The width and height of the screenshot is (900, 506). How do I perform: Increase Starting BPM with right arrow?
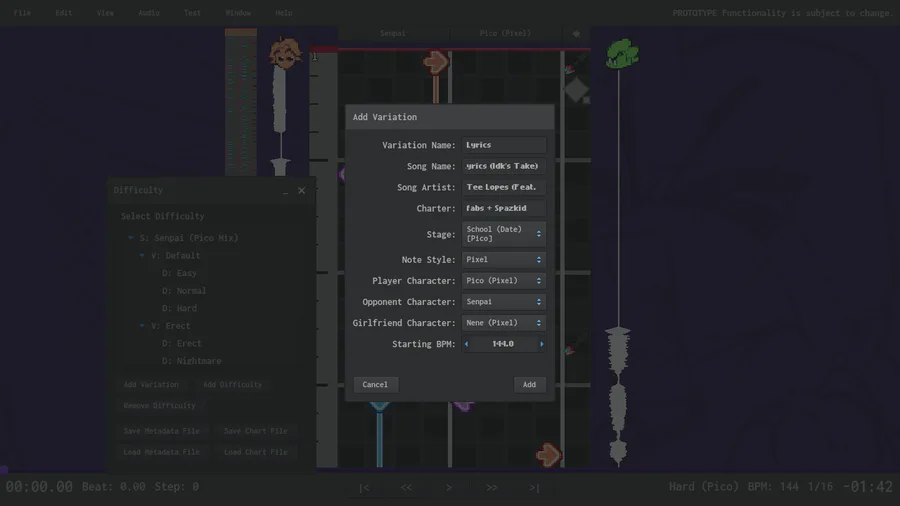click(541, 344)
